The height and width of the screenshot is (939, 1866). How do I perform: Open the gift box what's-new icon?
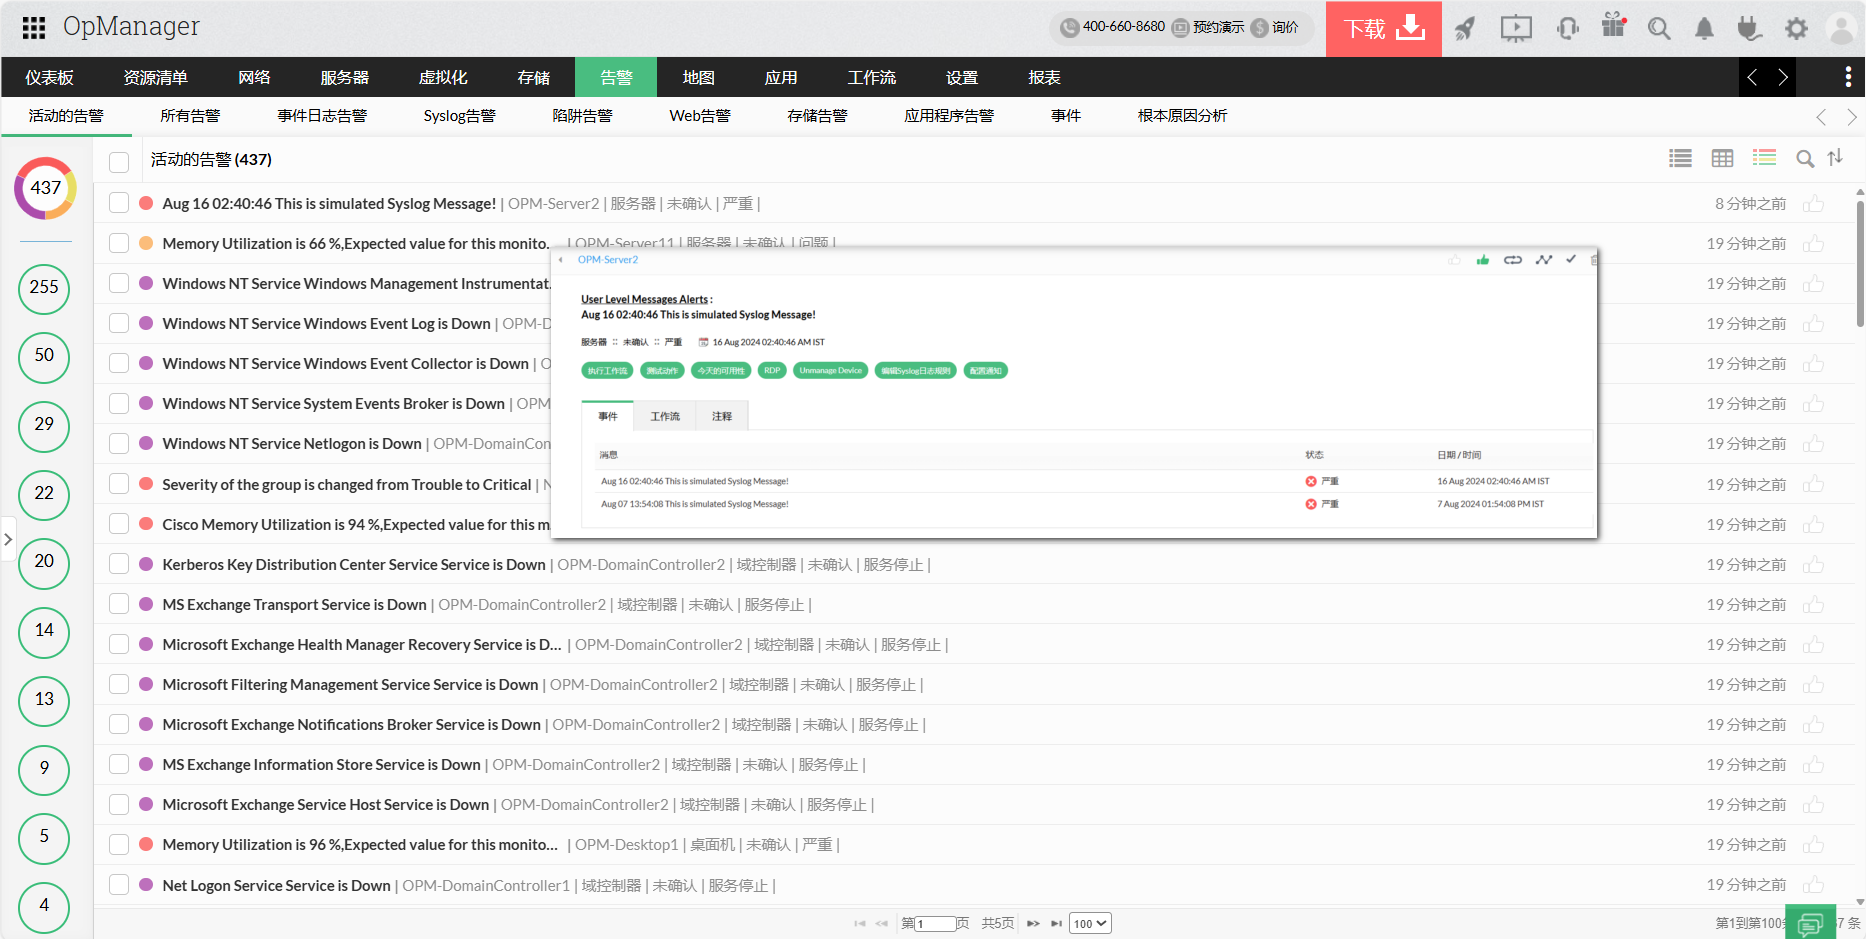(x=1614, y=25)
